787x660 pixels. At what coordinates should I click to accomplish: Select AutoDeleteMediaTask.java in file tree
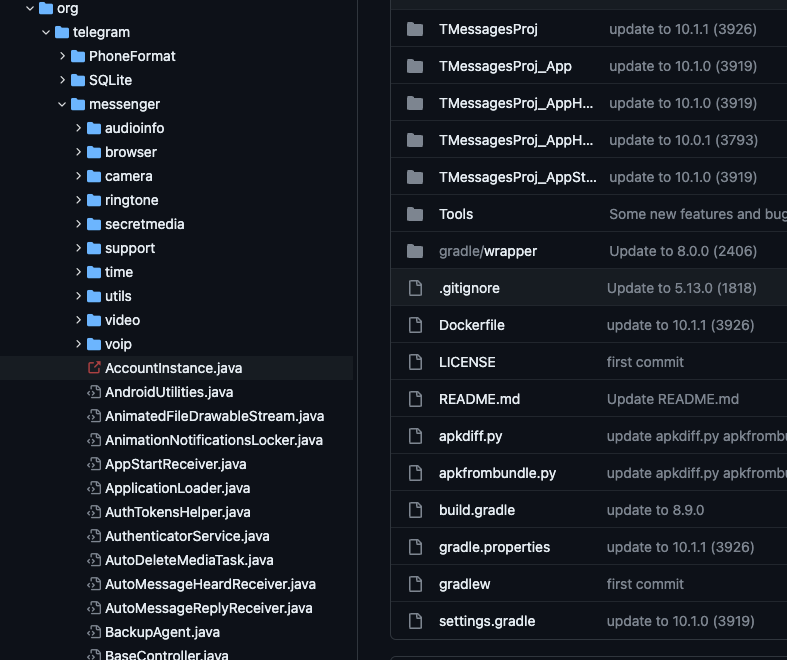point(189,560)
